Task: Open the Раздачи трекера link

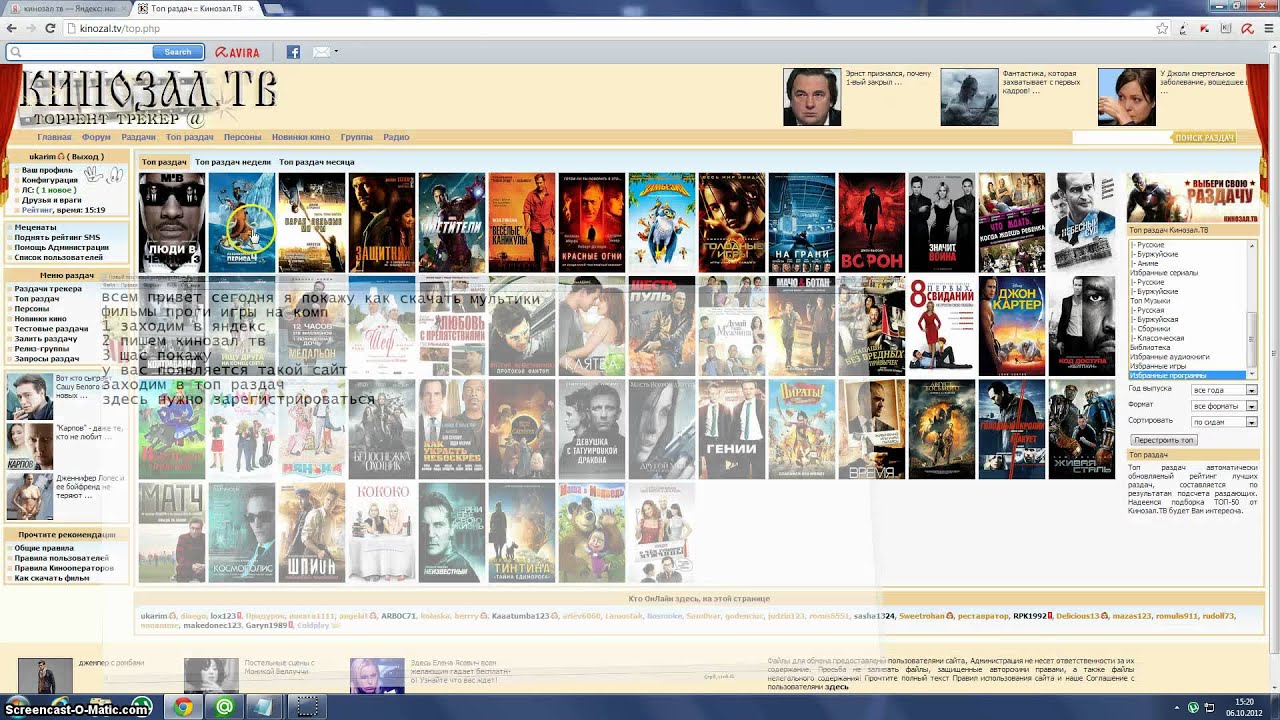Action: (48, 289)
